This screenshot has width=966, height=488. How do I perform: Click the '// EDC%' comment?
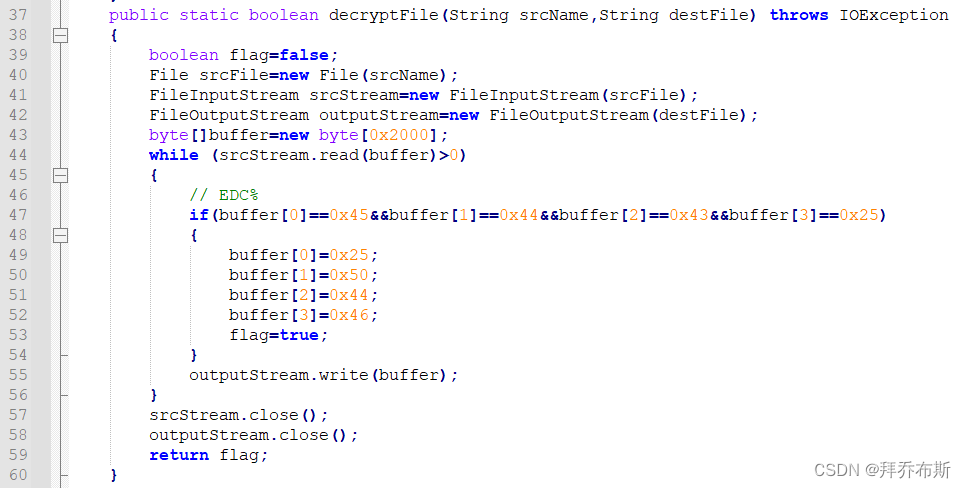tap(224, 195)
